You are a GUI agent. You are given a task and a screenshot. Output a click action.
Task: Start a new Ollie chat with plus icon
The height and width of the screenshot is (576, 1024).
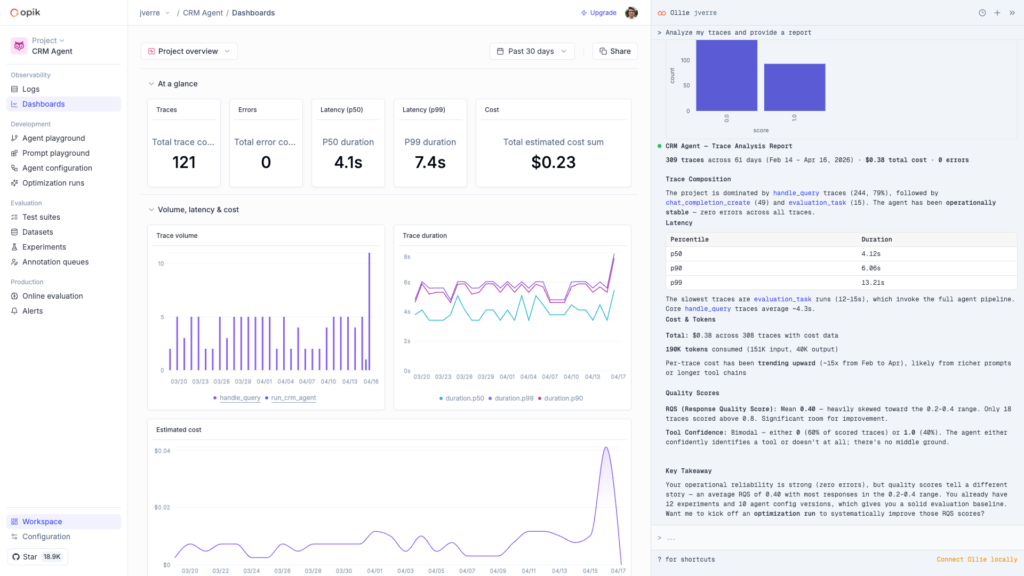997,13
